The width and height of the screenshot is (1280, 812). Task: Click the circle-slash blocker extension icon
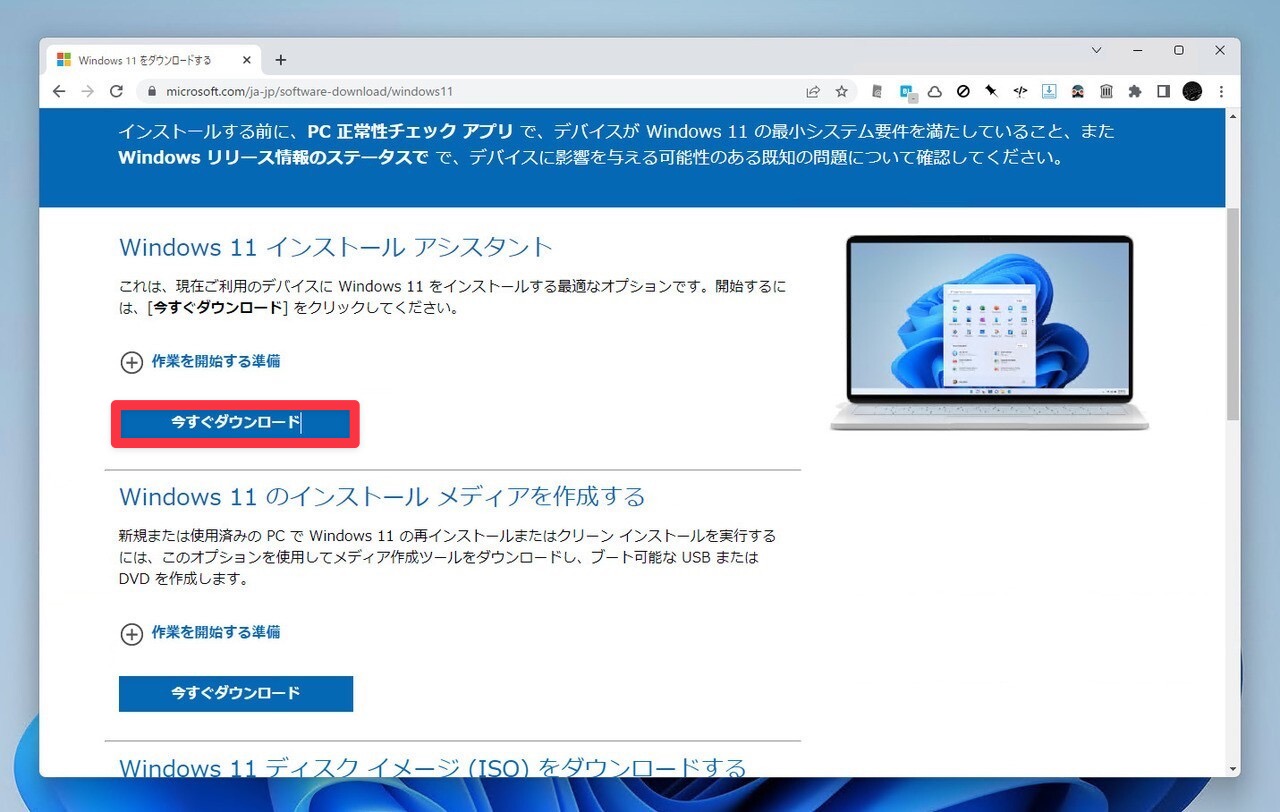point(963,91)
